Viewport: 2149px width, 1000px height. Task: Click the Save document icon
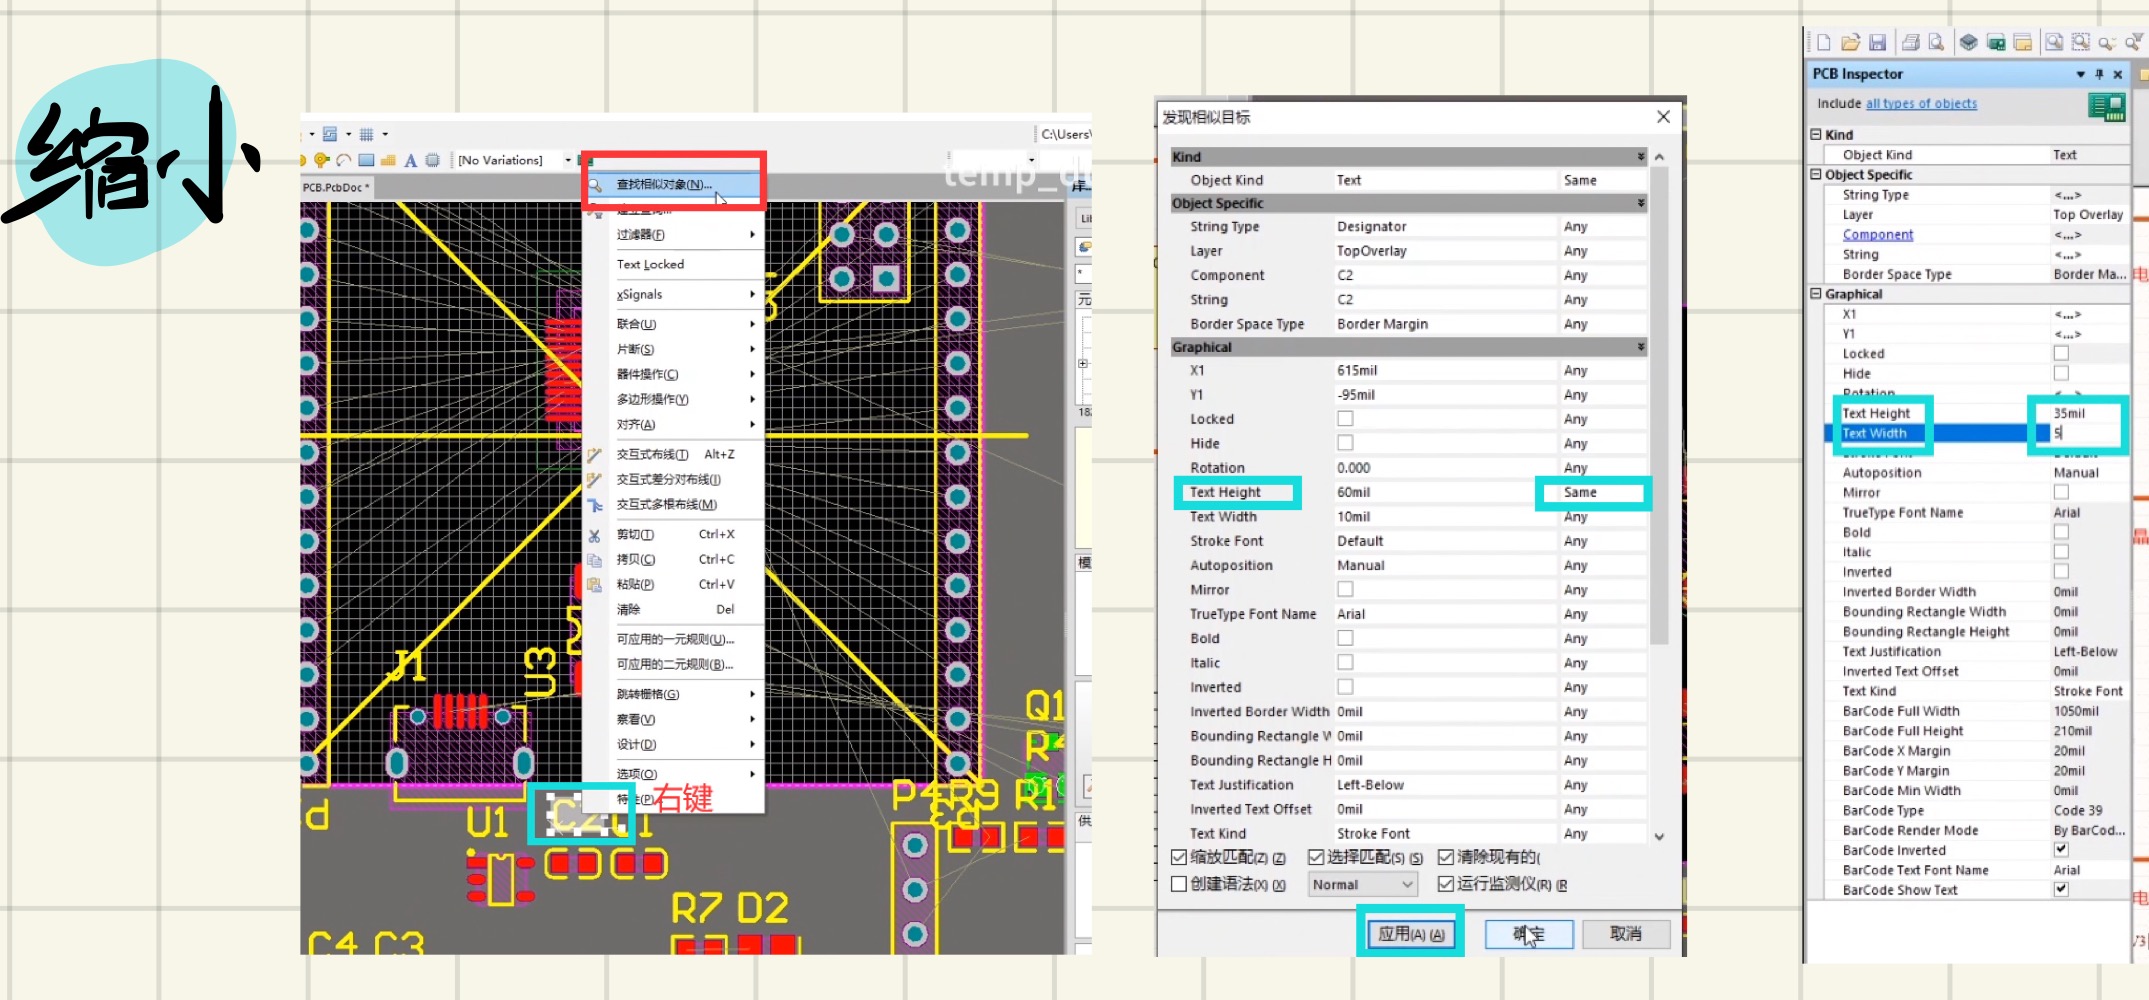click(1878, 41)
